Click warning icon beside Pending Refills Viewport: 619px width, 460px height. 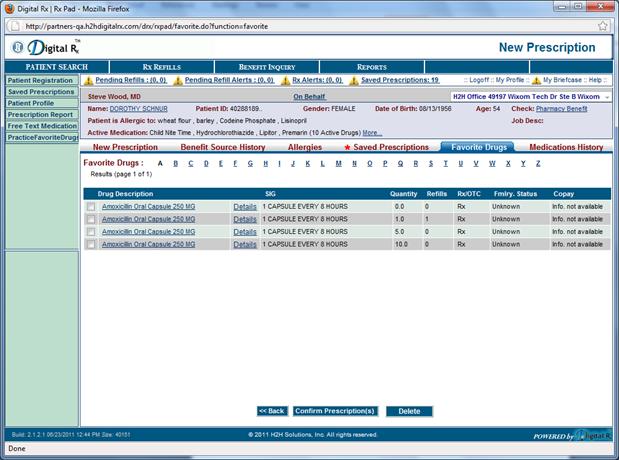tap(88, 80)
